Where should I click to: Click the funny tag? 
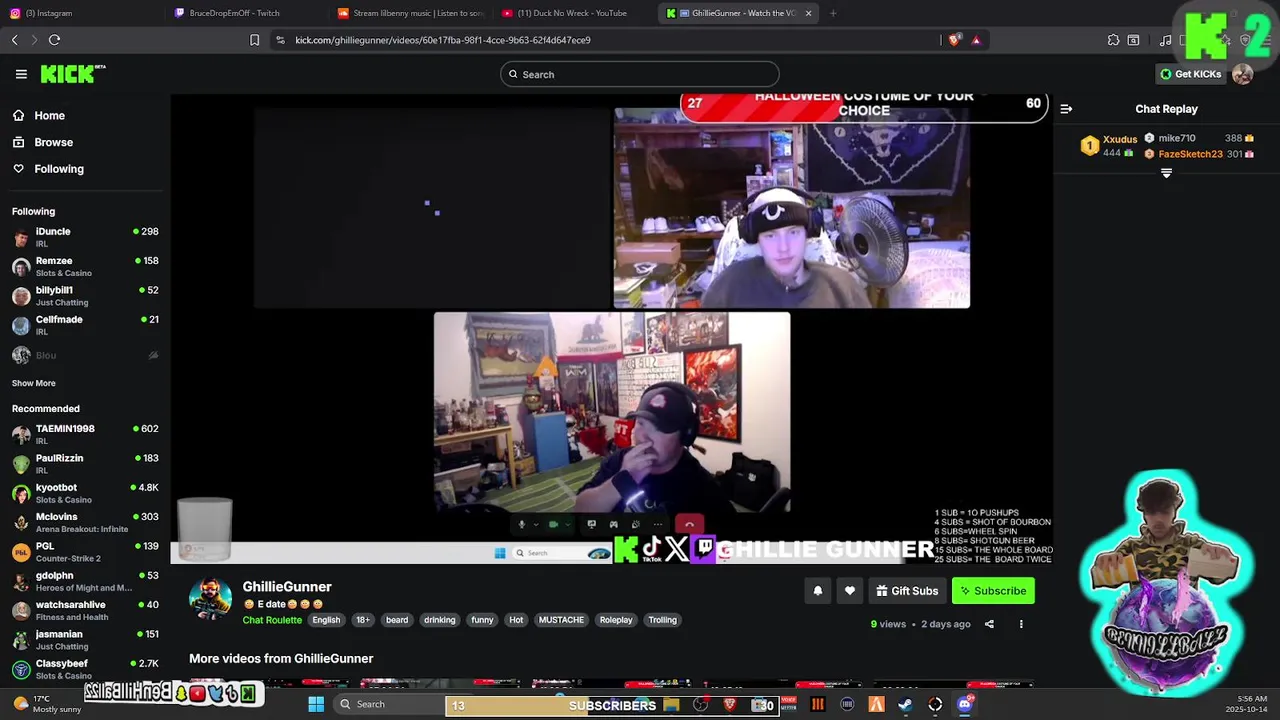(x=482, y=620)
